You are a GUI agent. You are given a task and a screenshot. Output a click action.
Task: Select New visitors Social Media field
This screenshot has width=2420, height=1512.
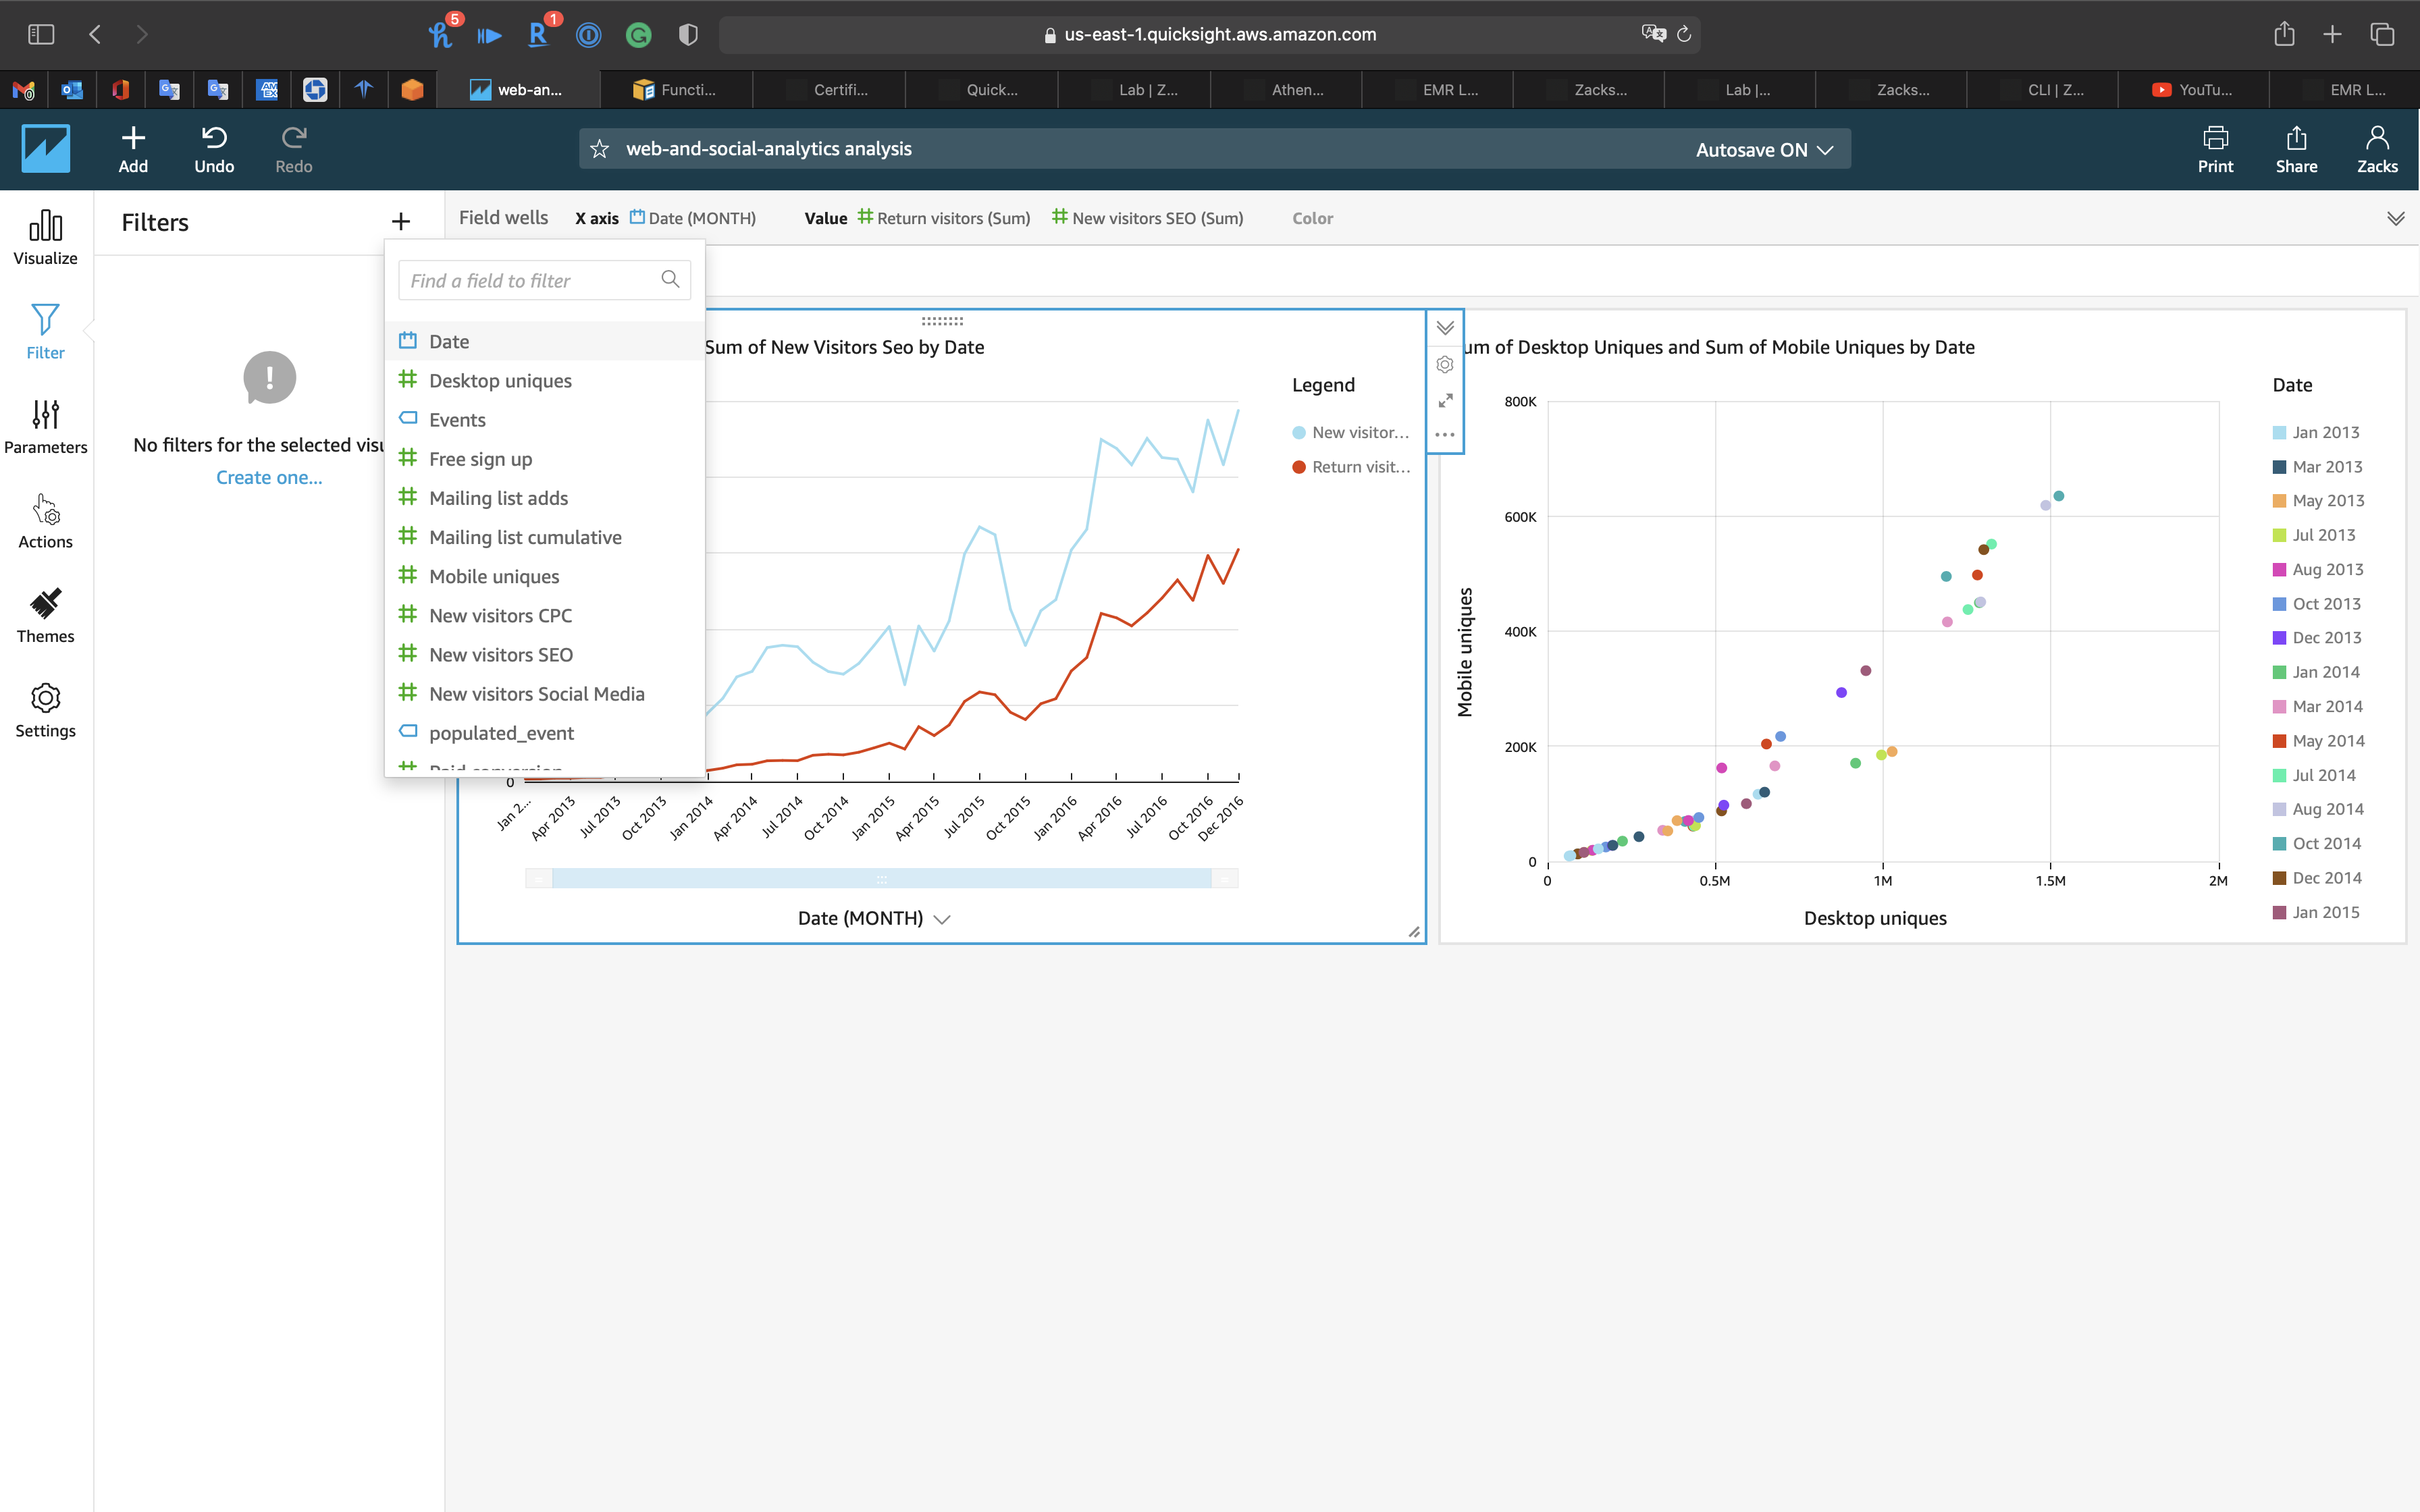click(536, 694)
